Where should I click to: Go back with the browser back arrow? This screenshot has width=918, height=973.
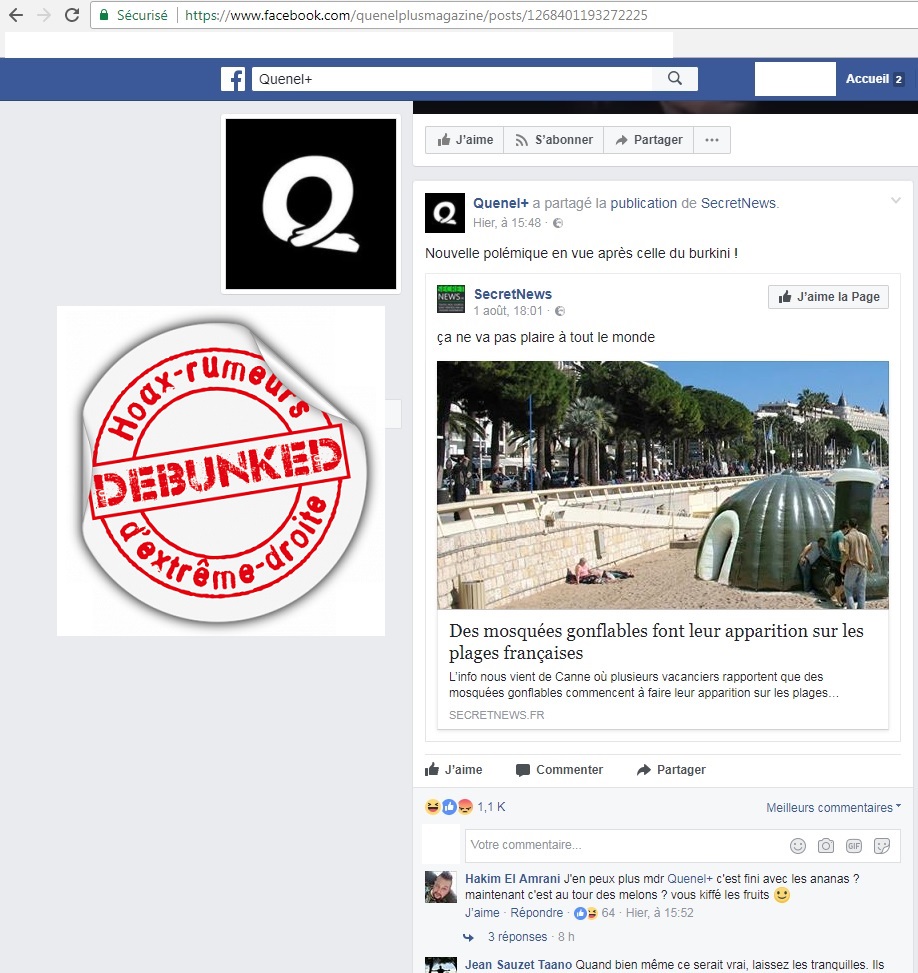point(16,15)
